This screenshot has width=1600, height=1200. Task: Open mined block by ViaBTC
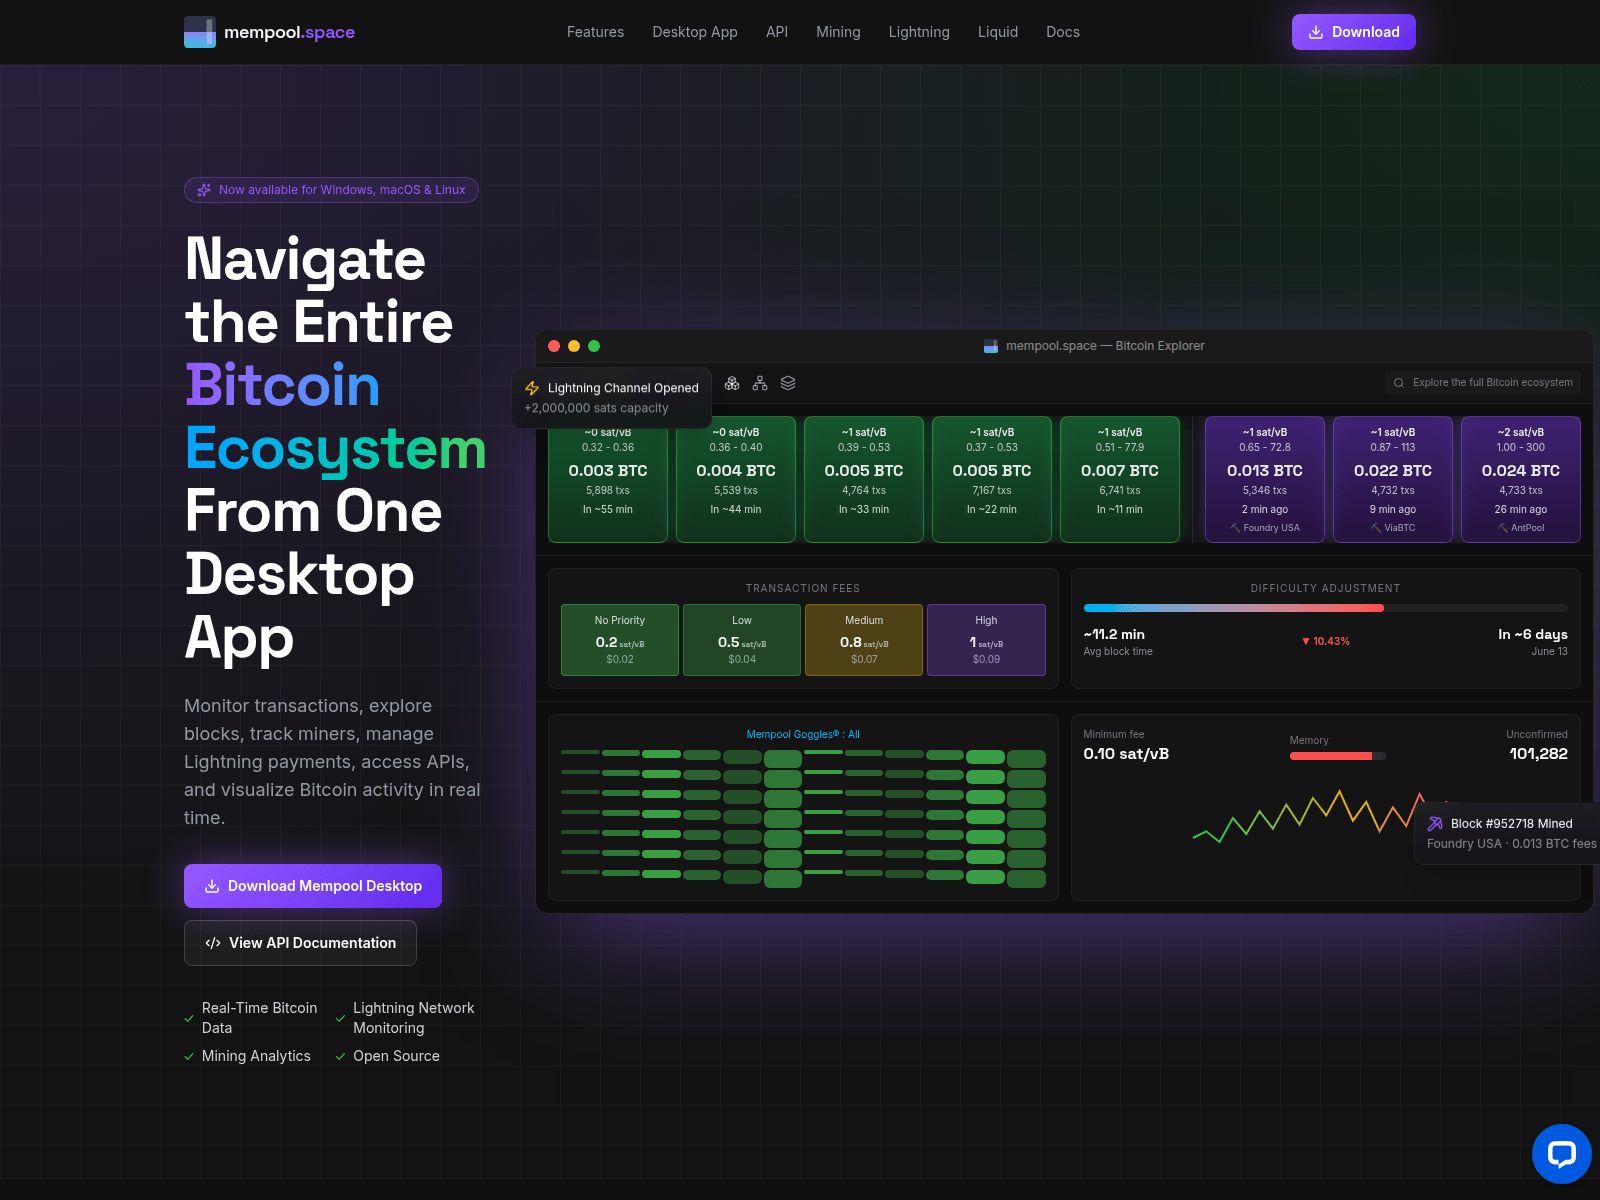pos(1393,480)
